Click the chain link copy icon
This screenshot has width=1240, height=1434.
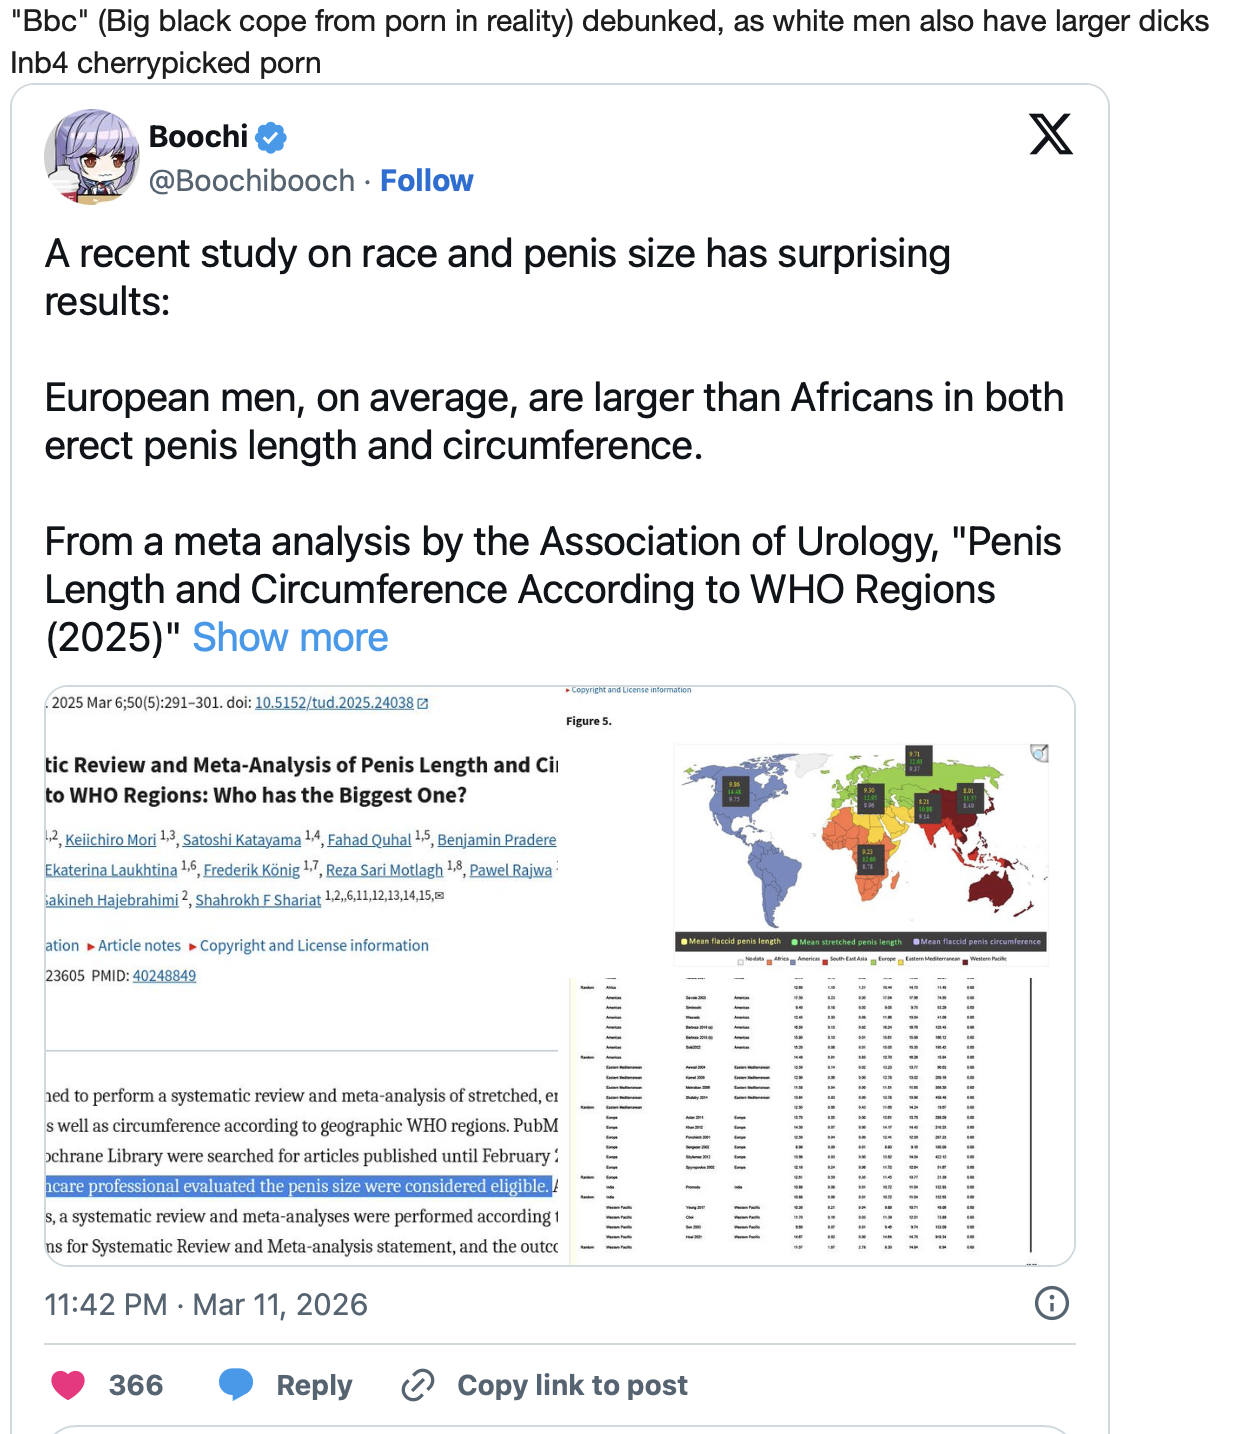(x=417, y=1385)
